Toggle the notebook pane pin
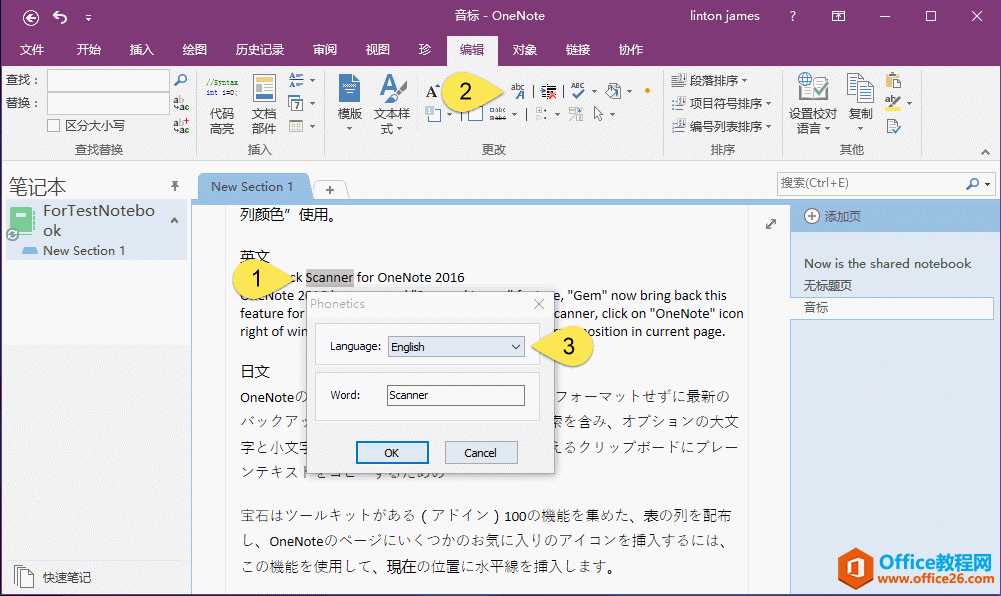The height and width of the screenshot is (596, 1001). click(x=175, y=186)
